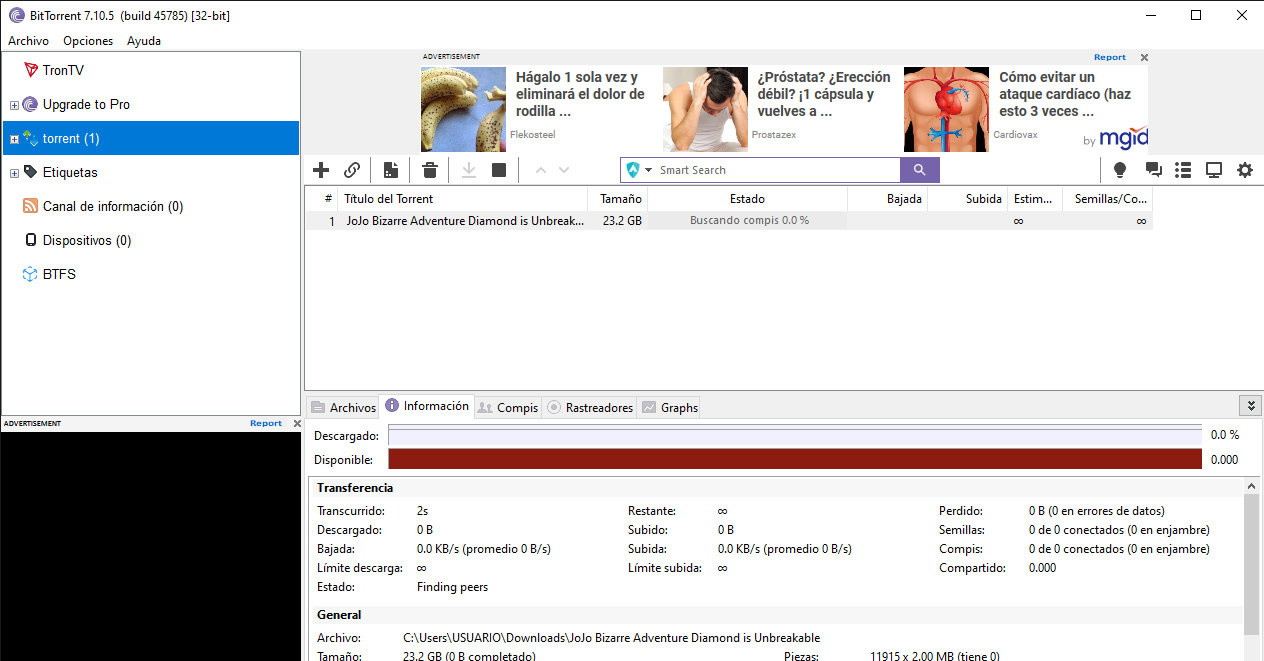Screen dimensions: 1264x661
Task: Open Preferences gear icon
Action: [x=1245, y=170]
